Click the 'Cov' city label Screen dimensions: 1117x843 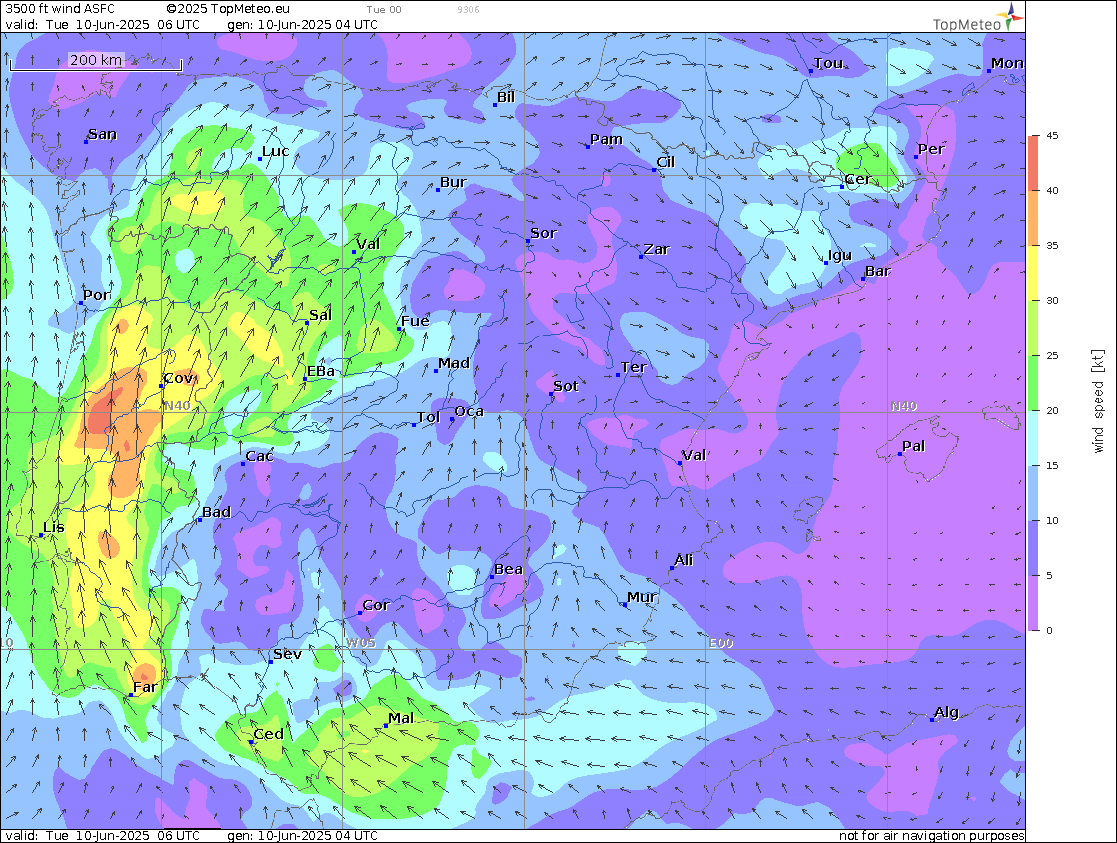[x=178, y=378]
